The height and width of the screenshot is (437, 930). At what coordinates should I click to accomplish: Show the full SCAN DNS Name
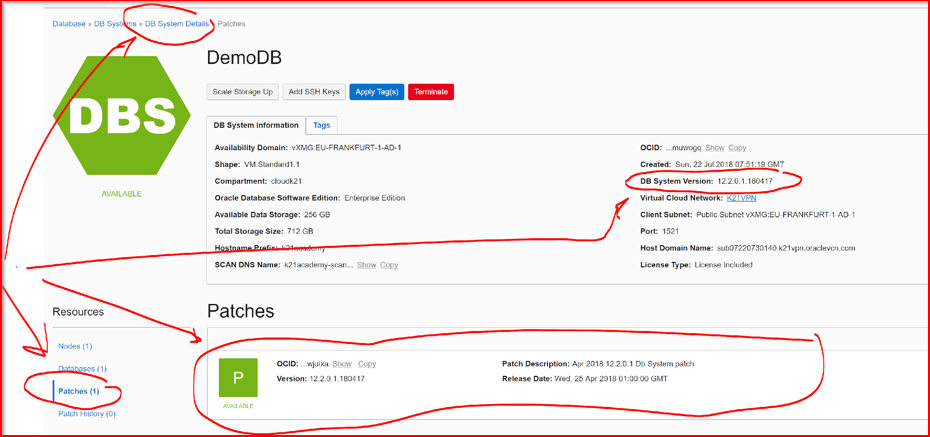[x=366, y=265]
